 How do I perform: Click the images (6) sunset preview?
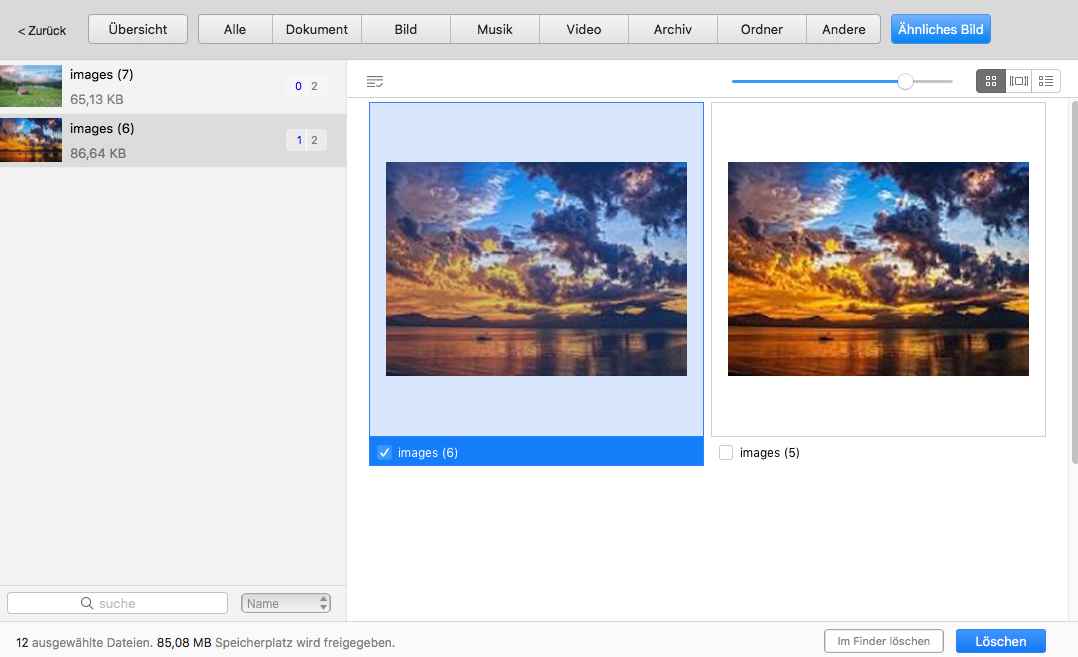(x=536, y=269)
